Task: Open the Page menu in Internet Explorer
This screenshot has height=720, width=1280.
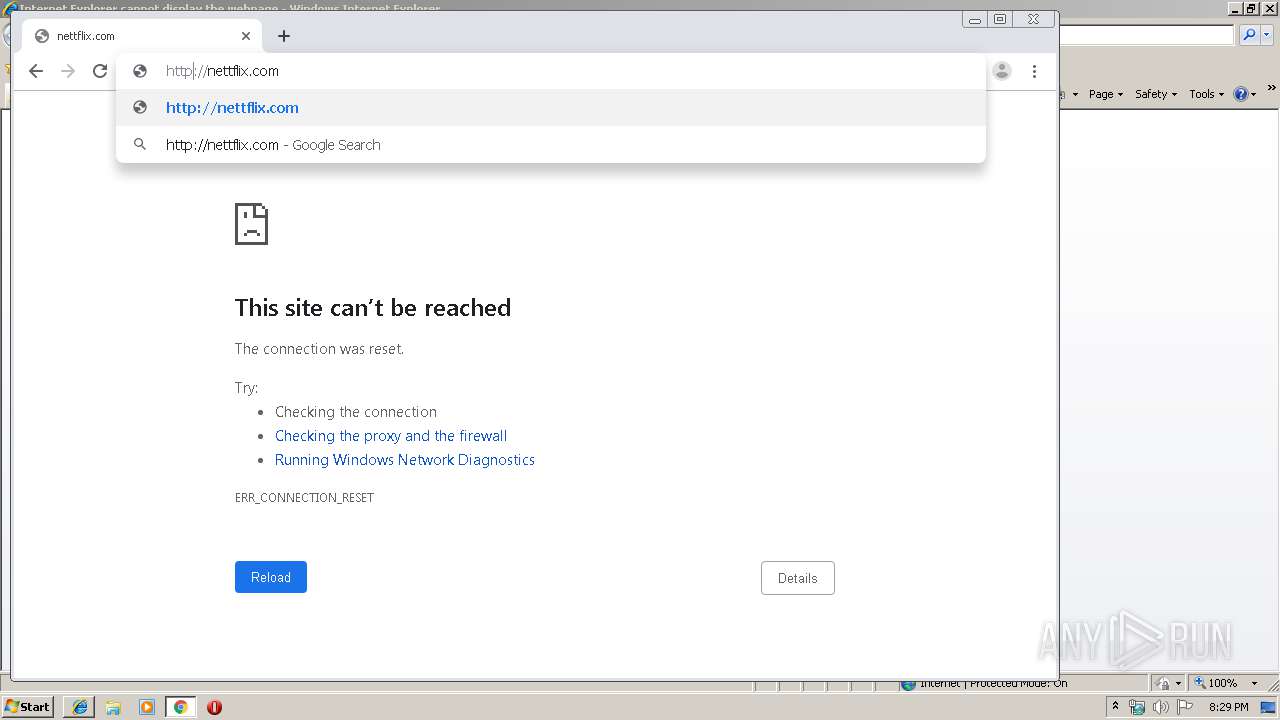Action: click(x=1106, y=94)
